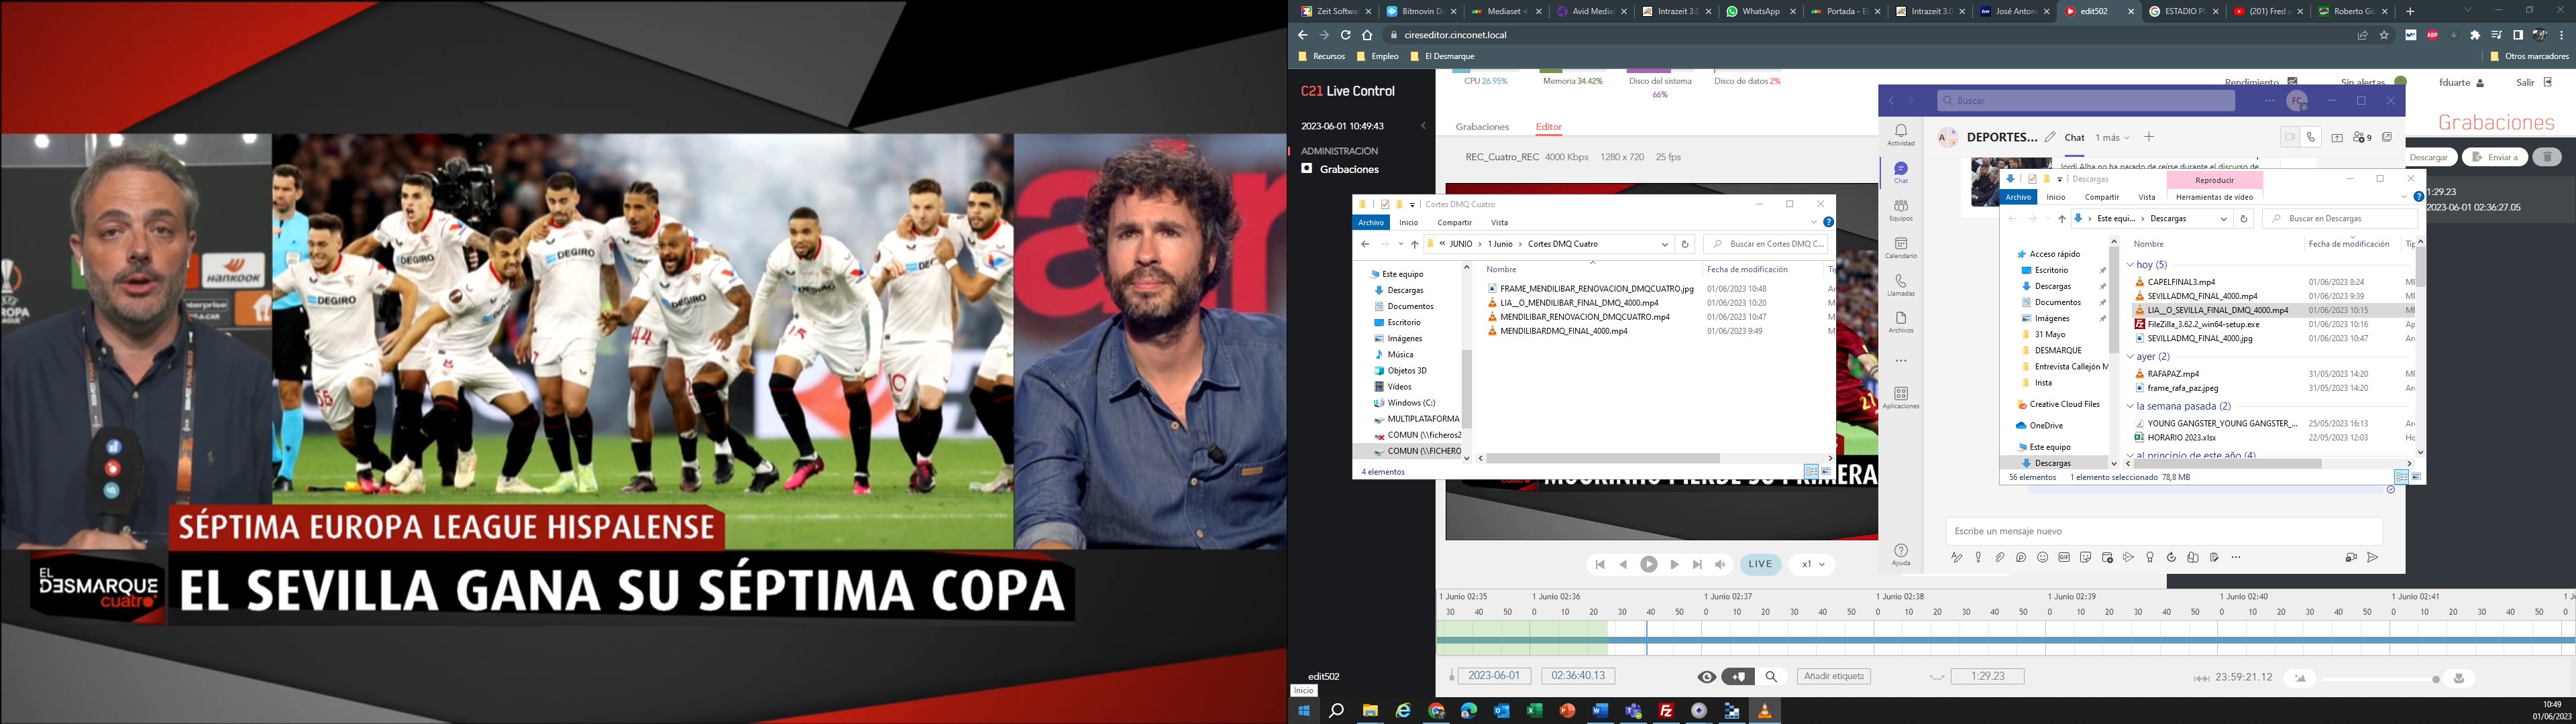This screenshot has height=724, width=2576.
Task: Open the x1 playback speed dropdown
Action: pos(1812,564)
